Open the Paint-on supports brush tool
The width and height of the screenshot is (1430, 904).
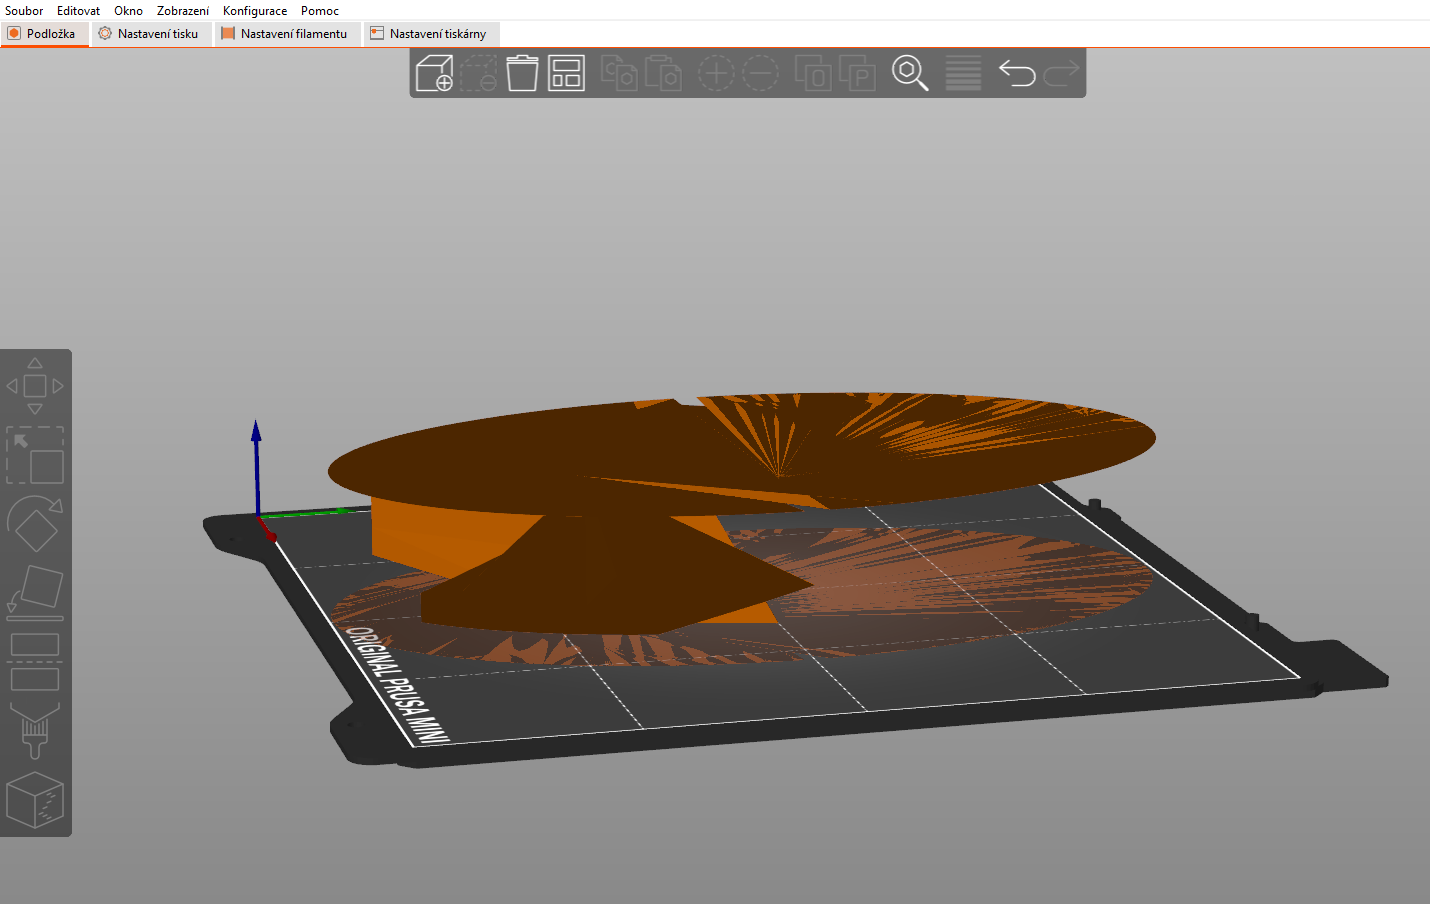click(35, 730)
